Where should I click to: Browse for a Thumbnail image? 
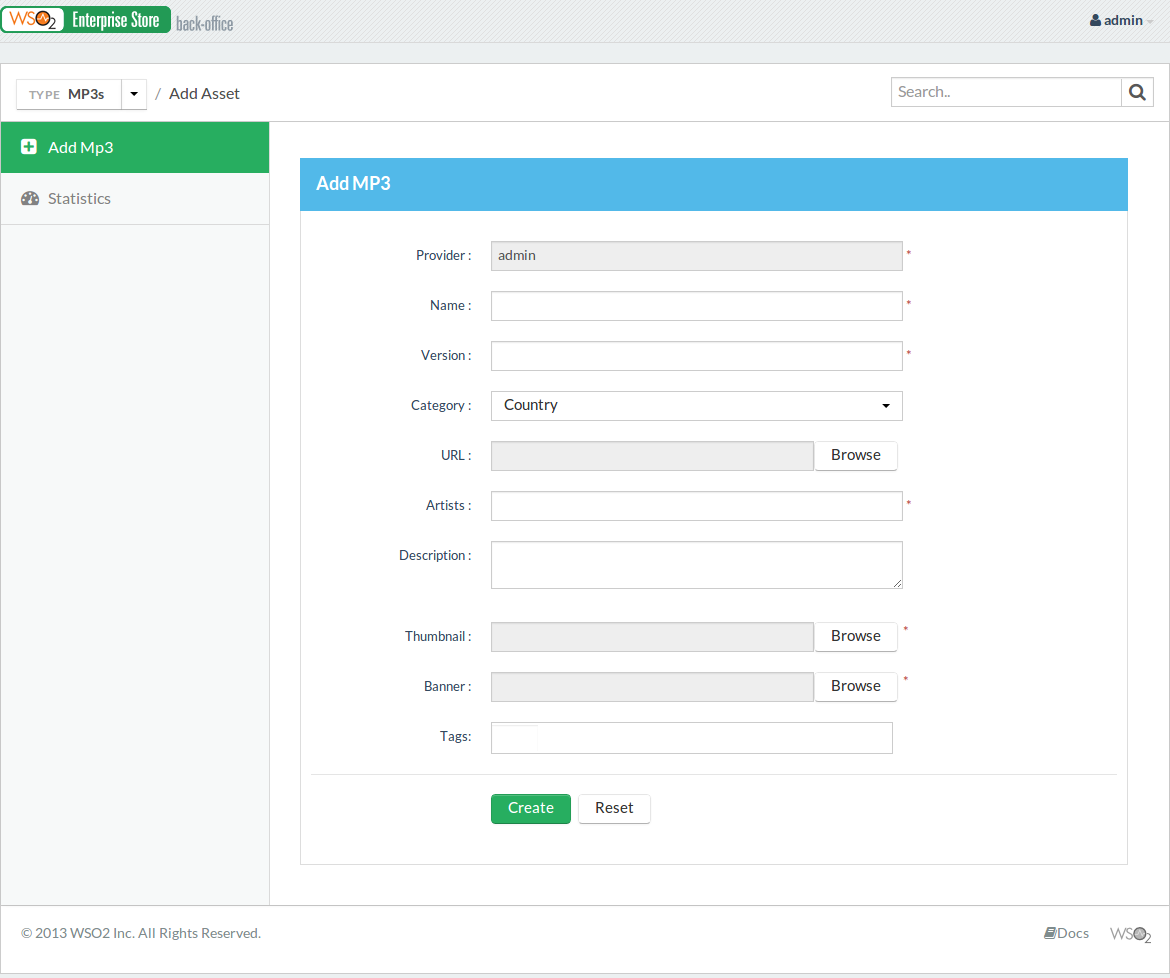click(x=855, y=636)
